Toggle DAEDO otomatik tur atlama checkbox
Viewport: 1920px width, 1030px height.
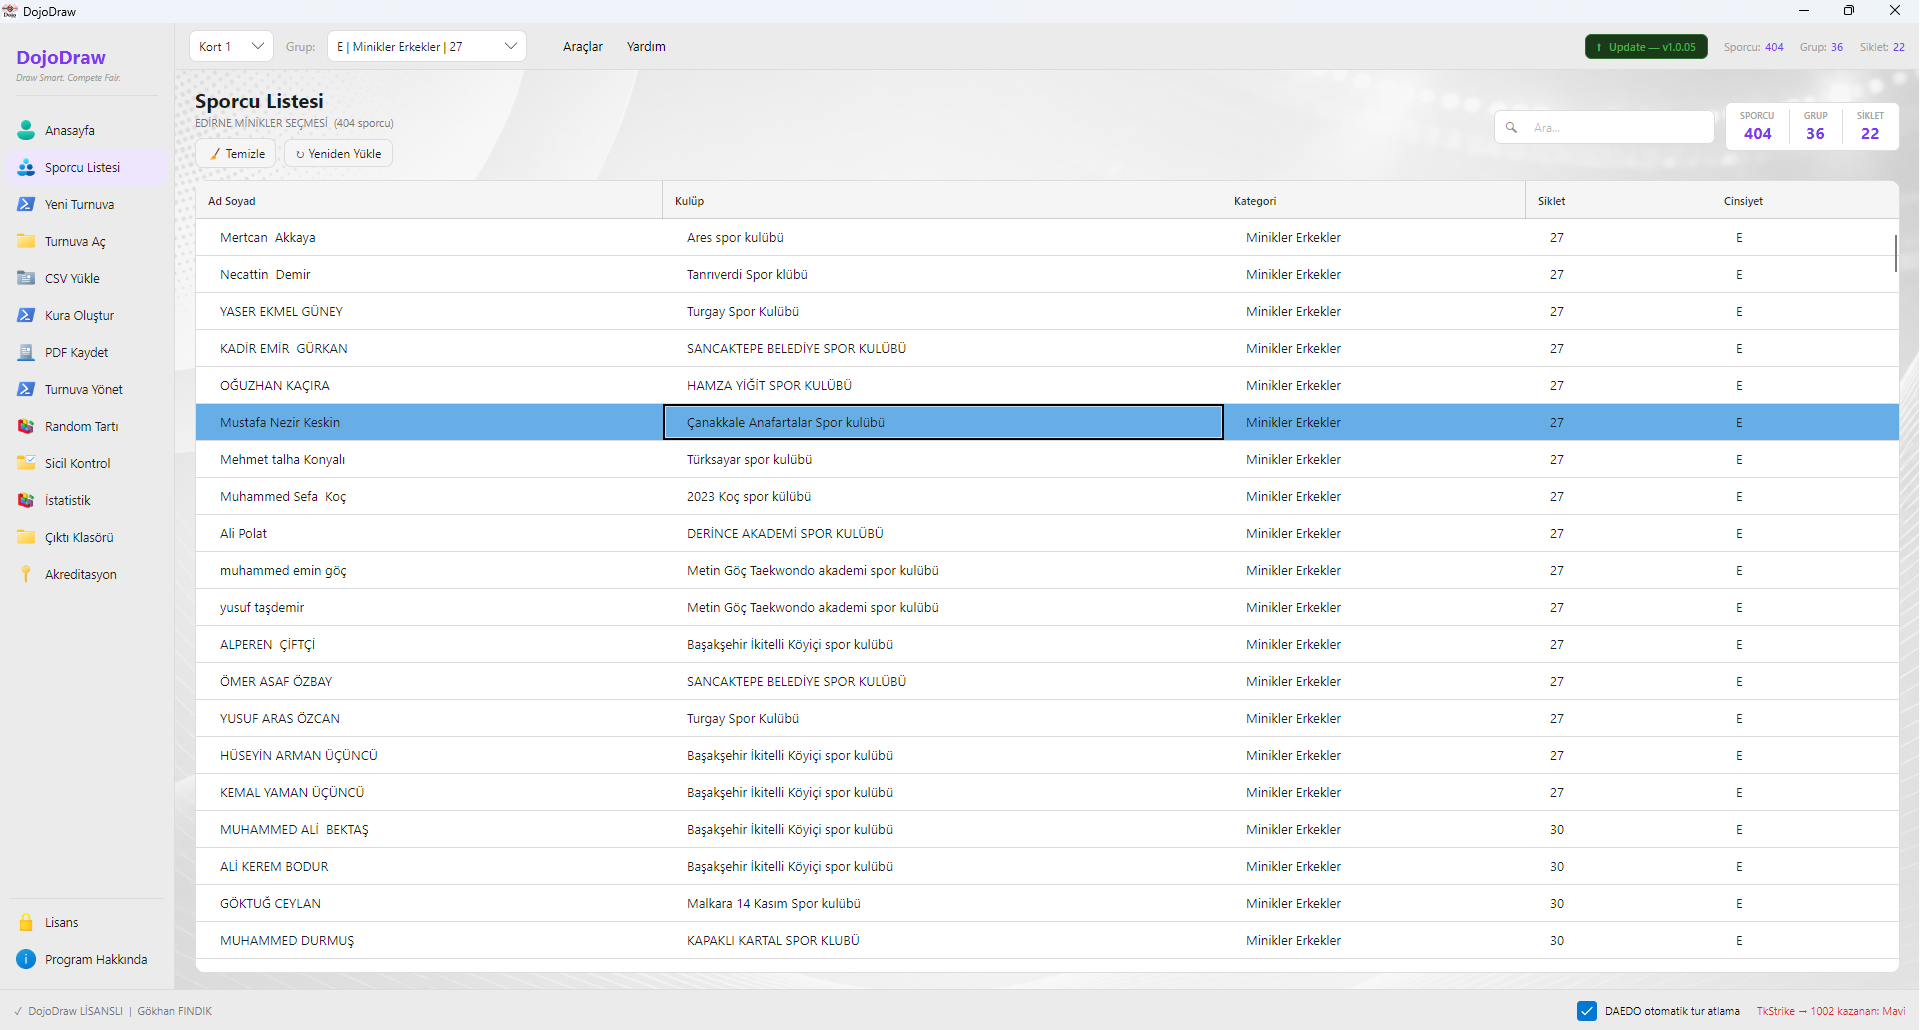click(x=1587, y=1011)
